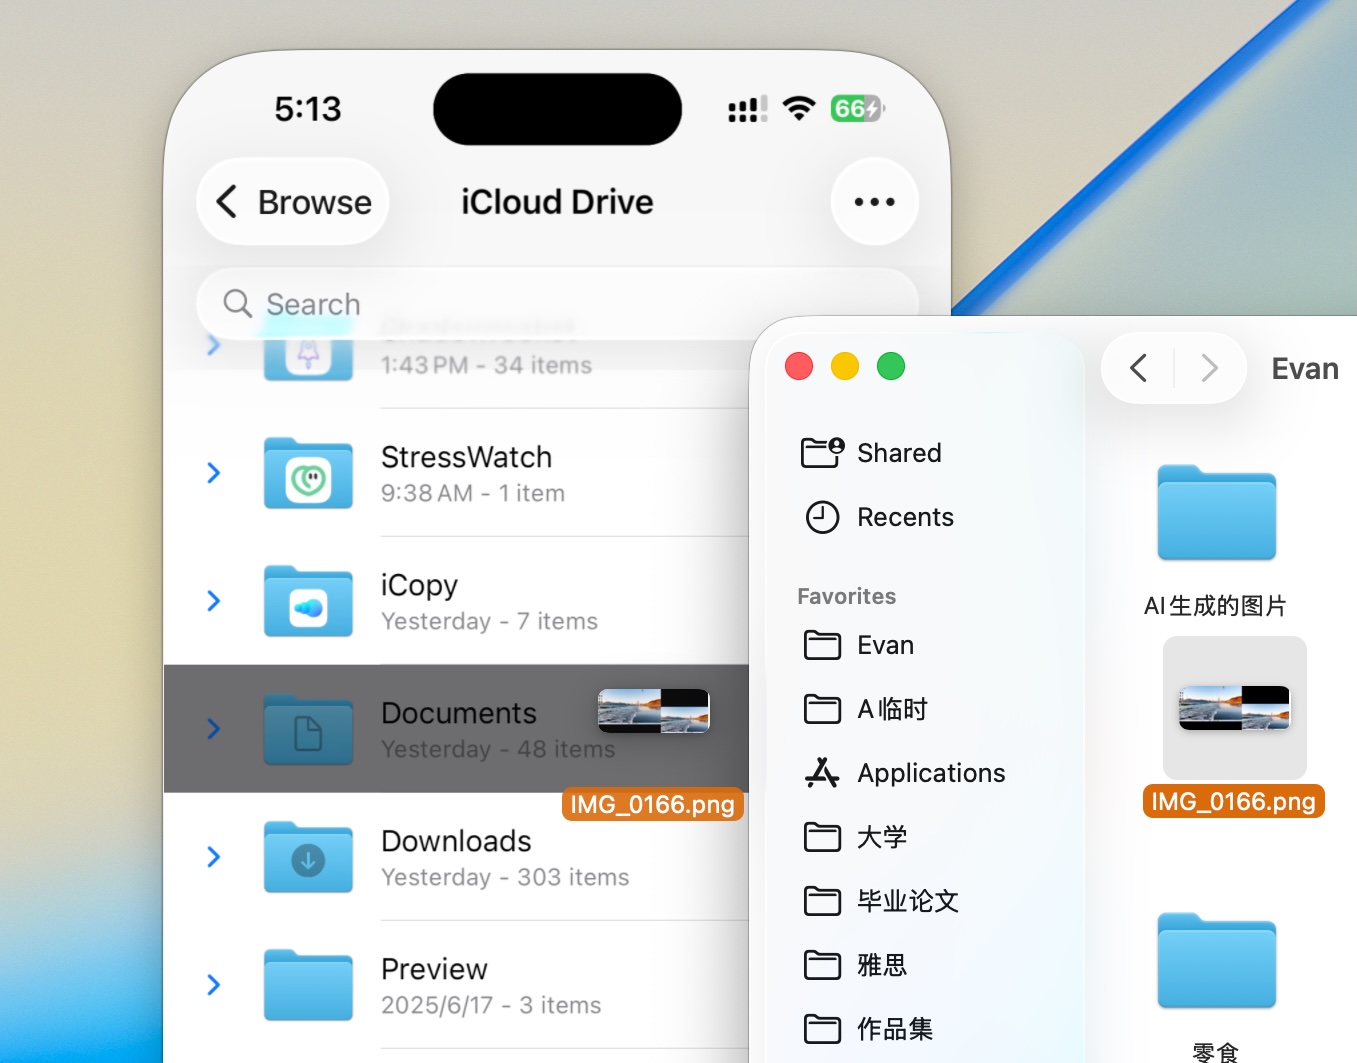
Task: Tap the Documents folder name
Action: (459, 713)
